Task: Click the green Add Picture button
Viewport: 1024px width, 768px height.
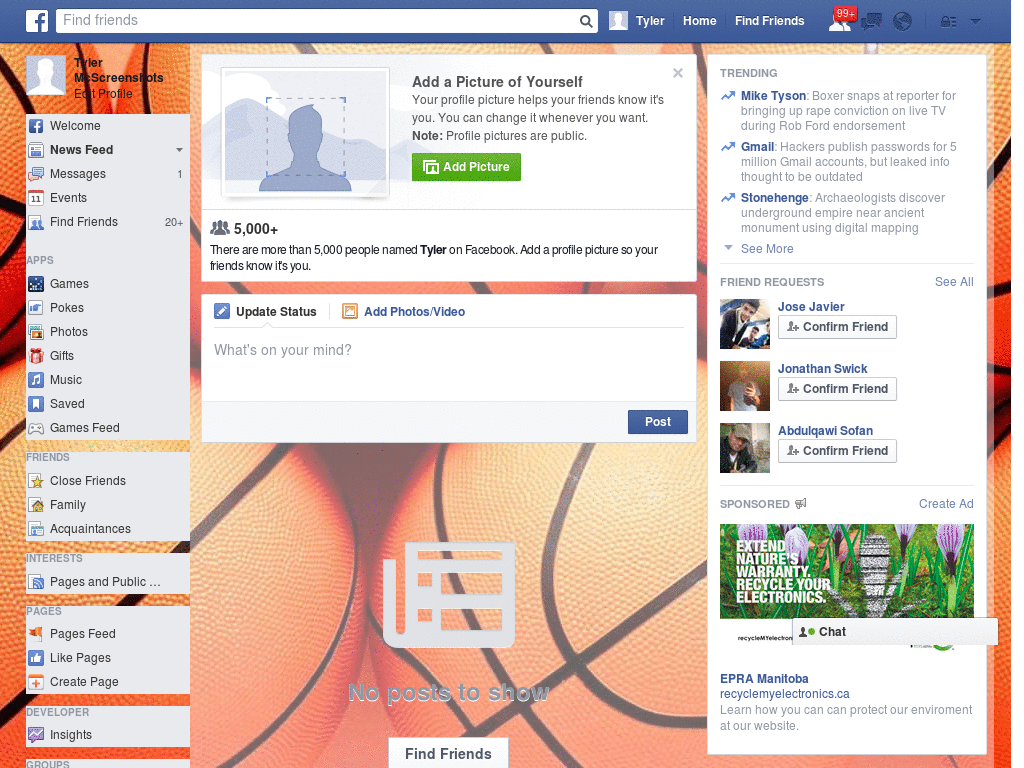Action: 466,167
